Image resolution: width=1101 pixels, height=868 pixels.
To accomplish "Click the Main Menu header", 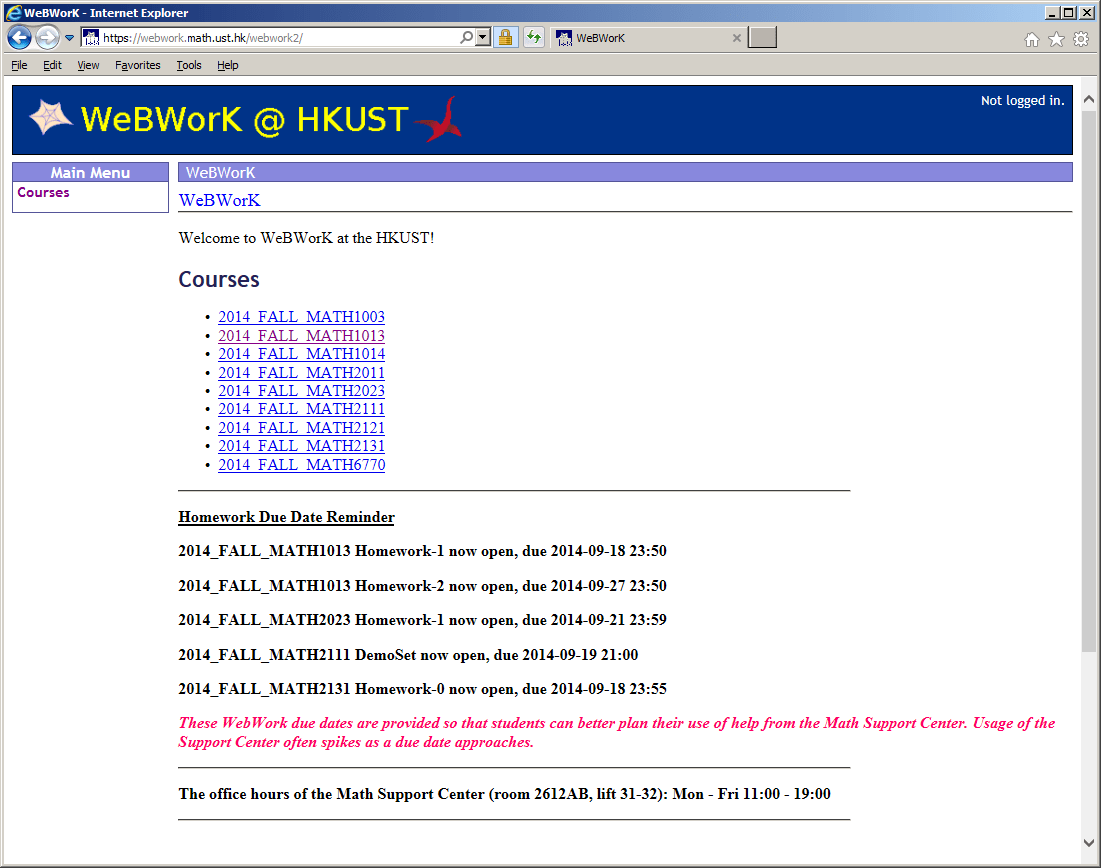I will click(x=91, y=172).
